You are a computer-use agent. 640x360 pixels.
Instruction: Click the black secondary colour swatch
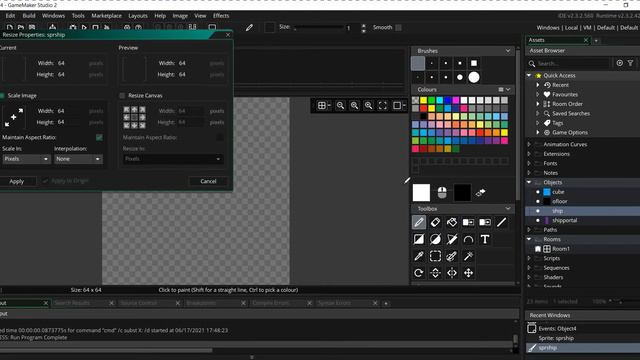462,193
